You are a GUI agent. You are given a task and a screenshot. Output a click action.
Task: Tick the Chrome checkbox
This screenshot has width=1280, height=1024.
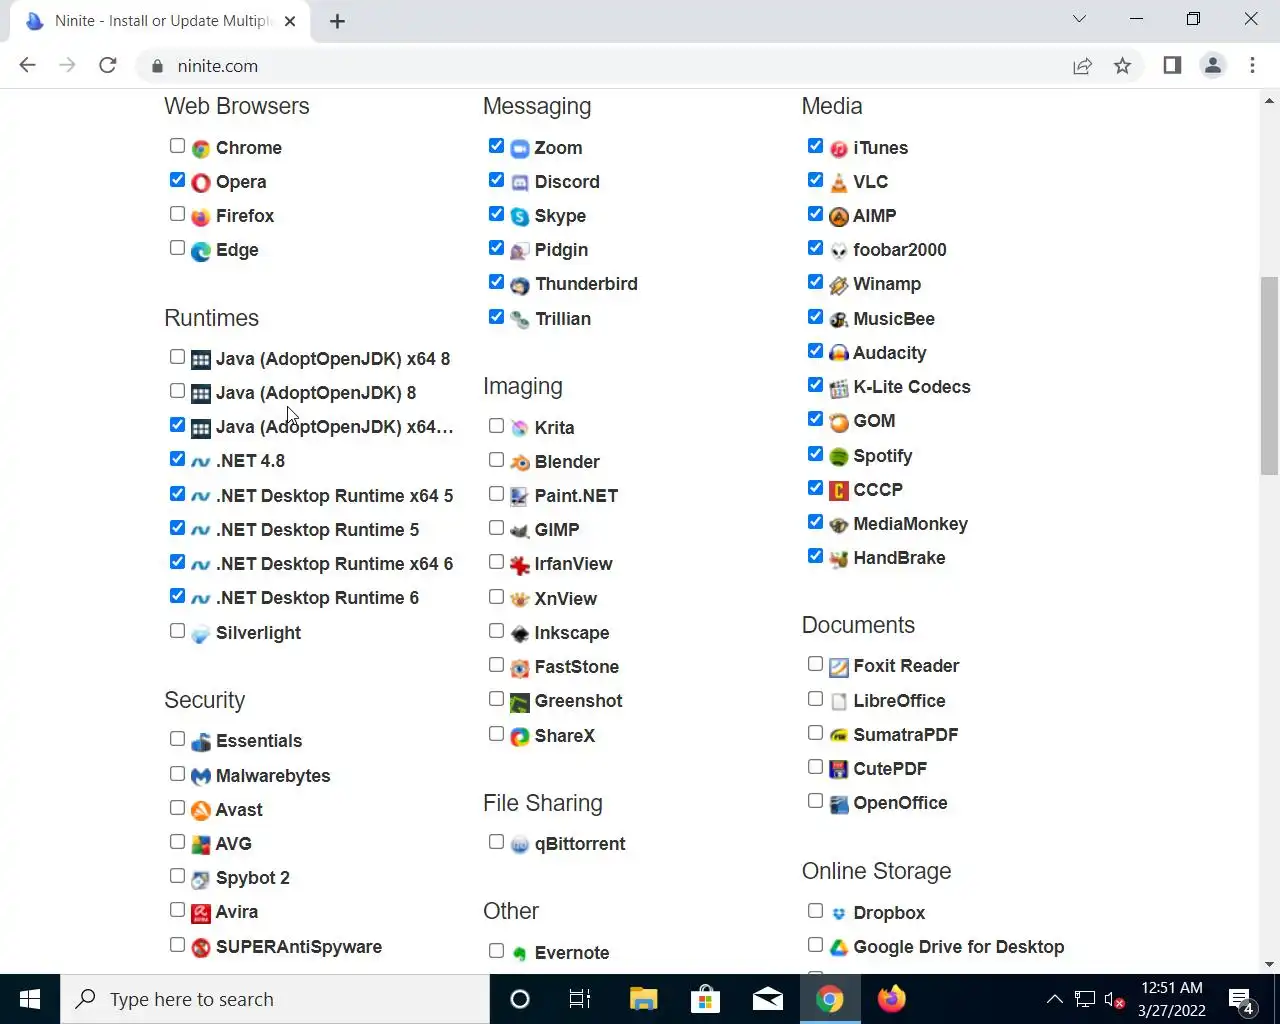tap(177, 146)
